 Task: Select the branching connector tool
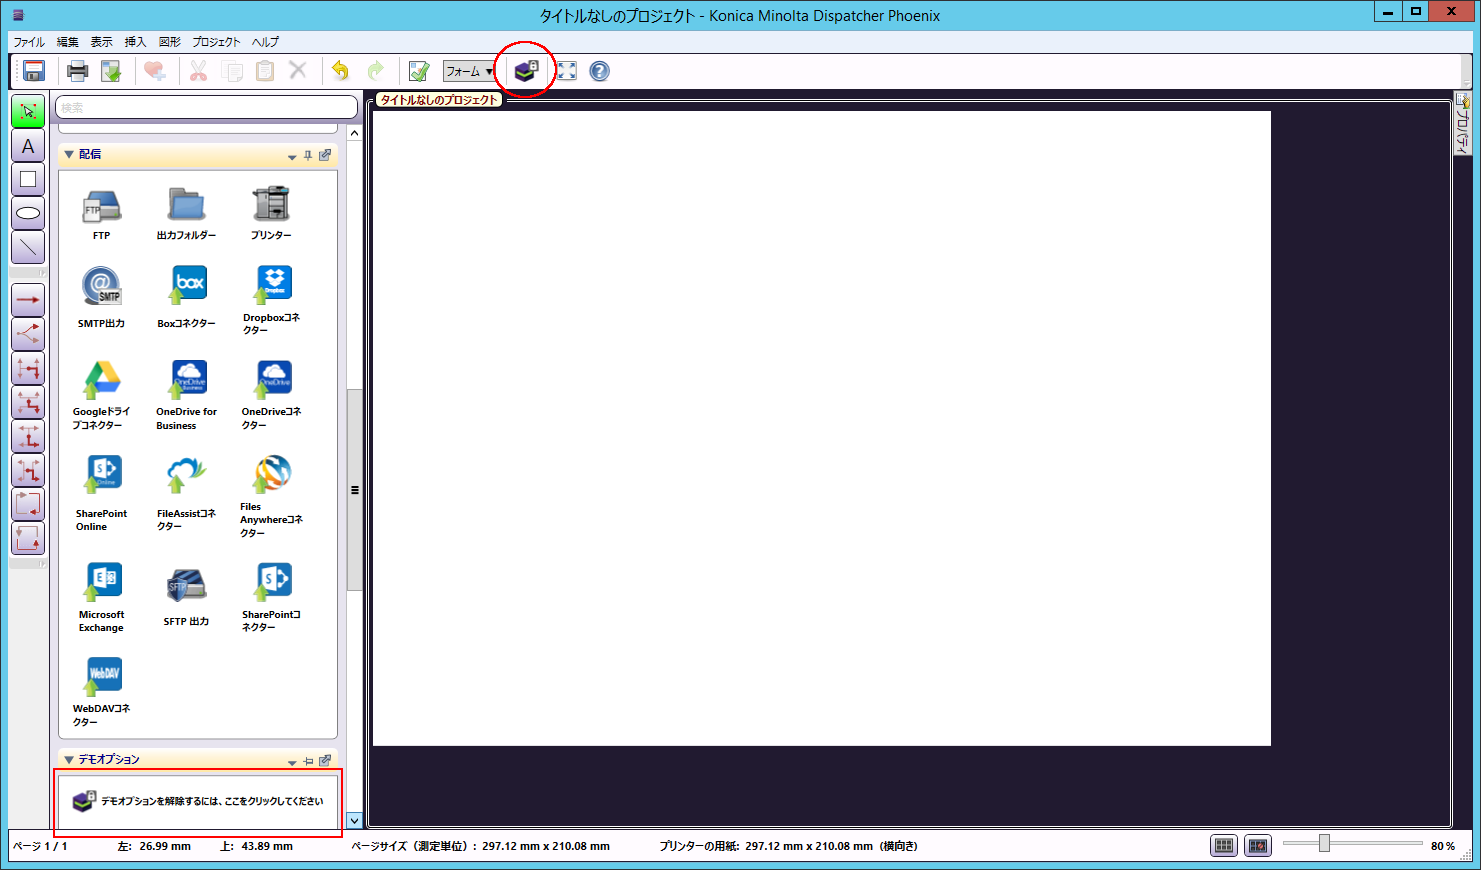tap(28, 334)
